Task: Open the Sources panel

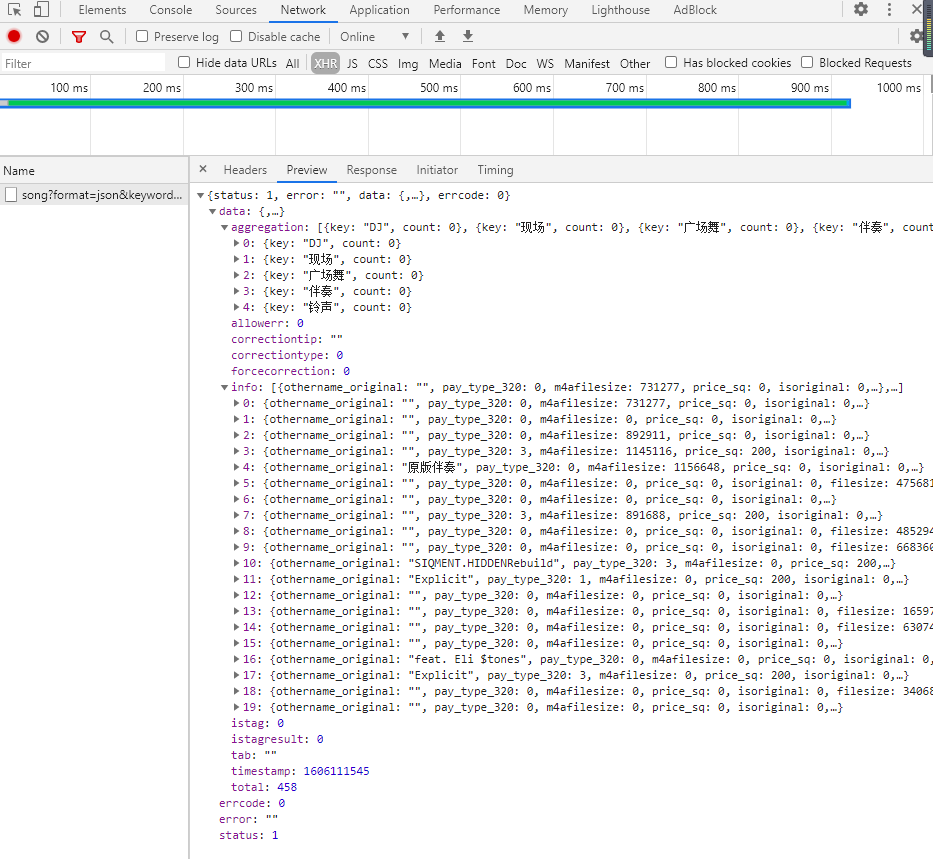Action: [x=236, y=10]
